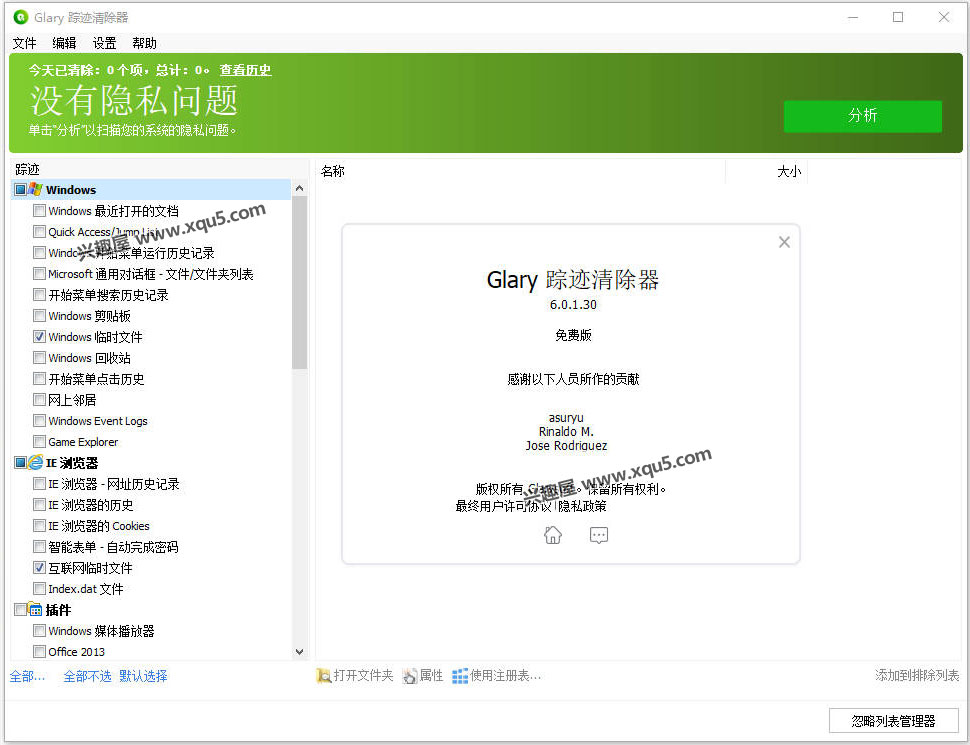Screen dimensions: 970x745
Task: Open the 设置 menu
Action: click(x=103, y=43)
